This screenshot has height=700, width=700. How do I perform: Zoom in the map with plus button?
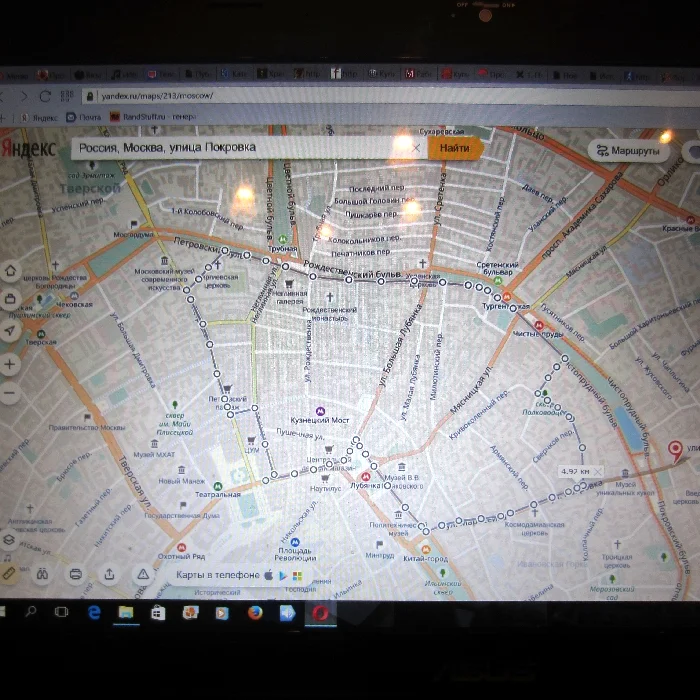click(10, 364)
